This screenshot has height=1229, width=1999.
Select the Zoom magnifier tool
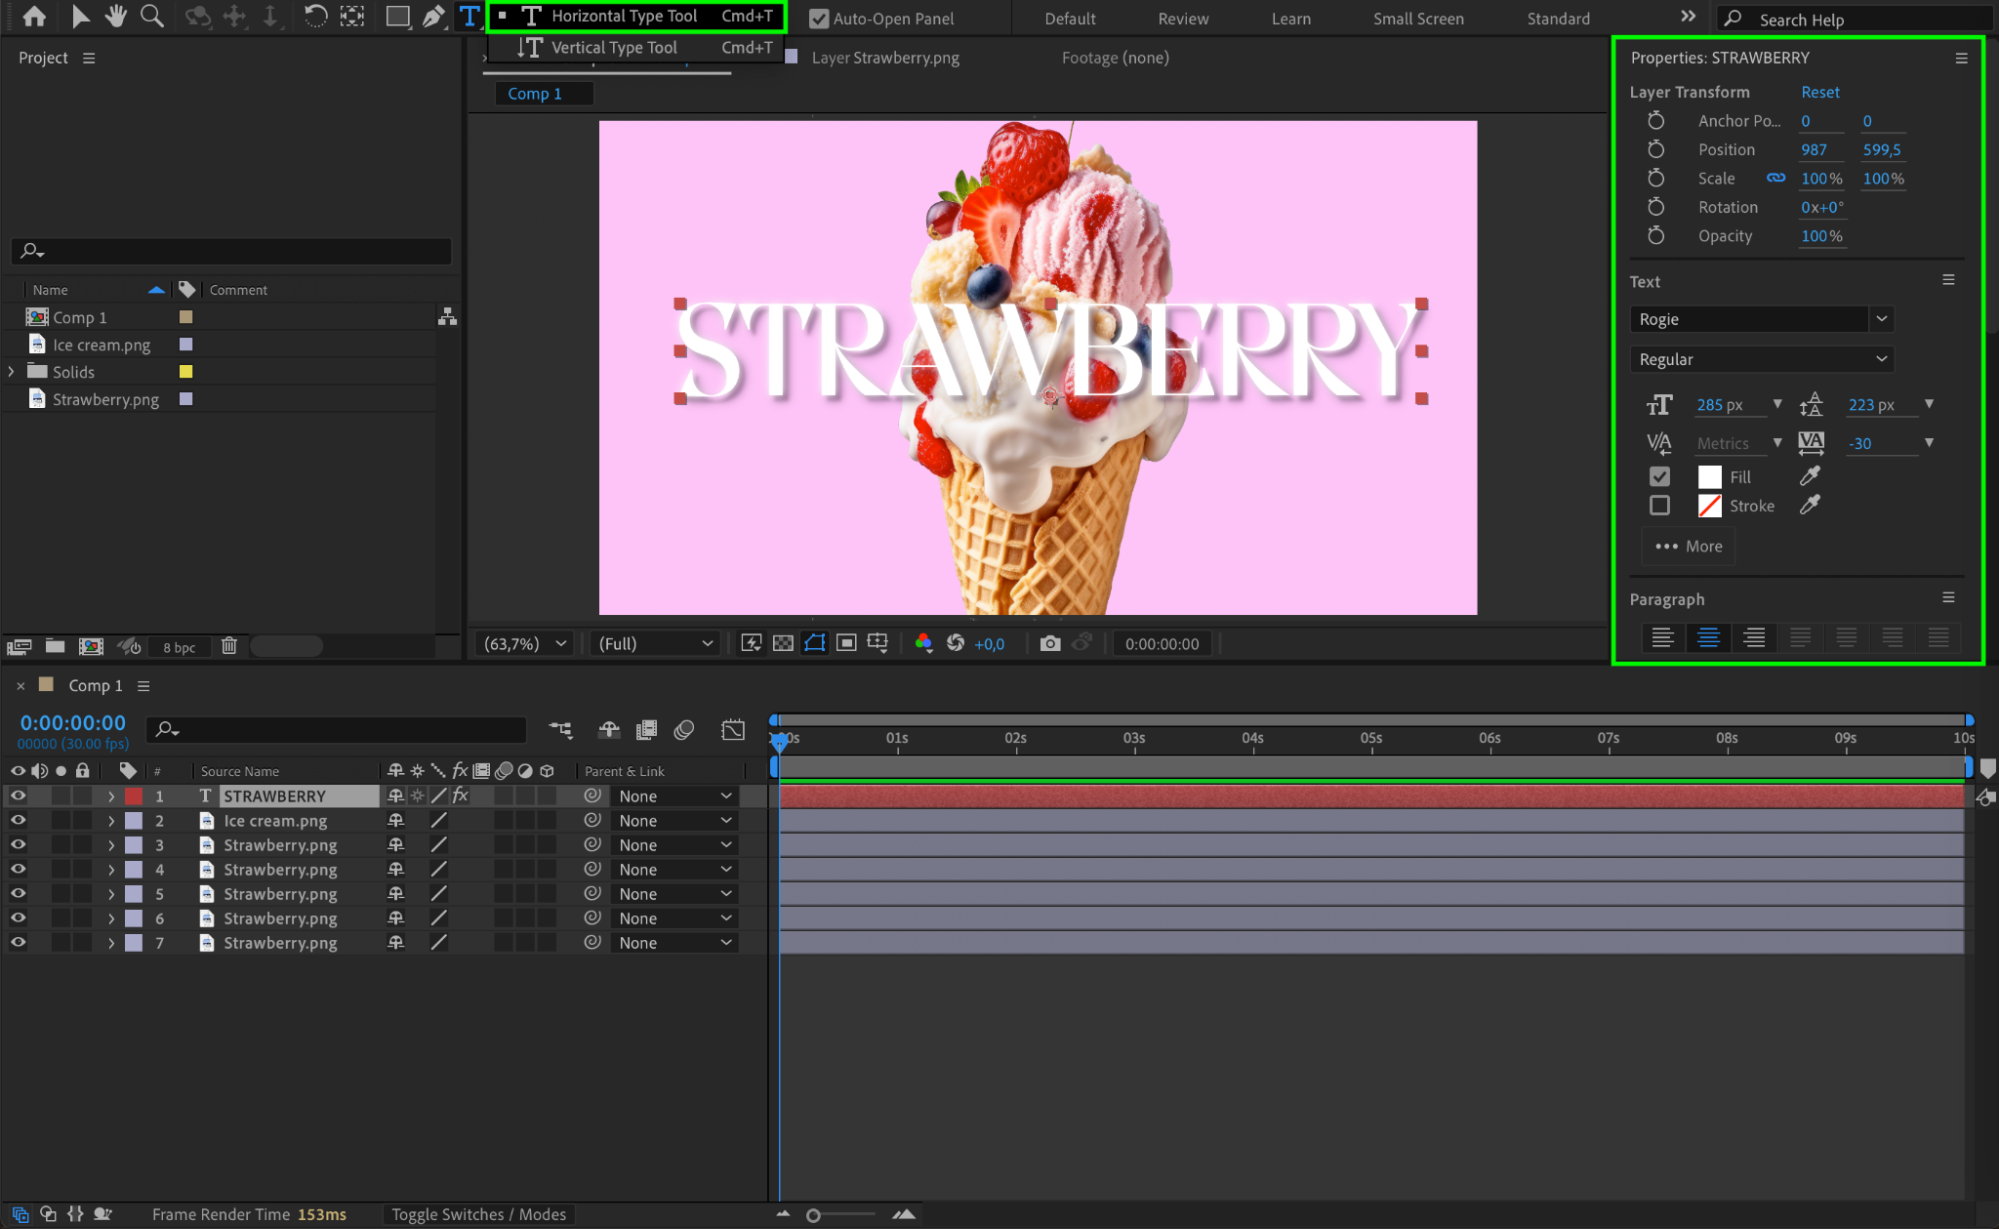(x=152, y=16)
